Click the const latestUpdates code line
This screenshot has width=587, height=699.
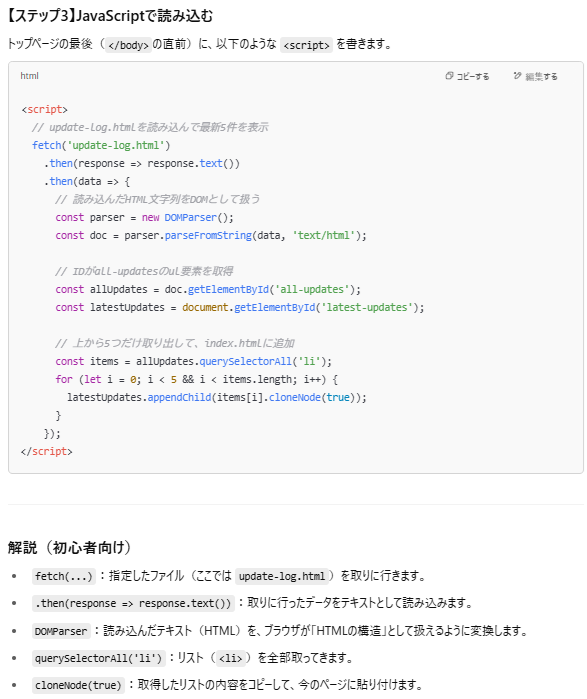click(240, 308)
